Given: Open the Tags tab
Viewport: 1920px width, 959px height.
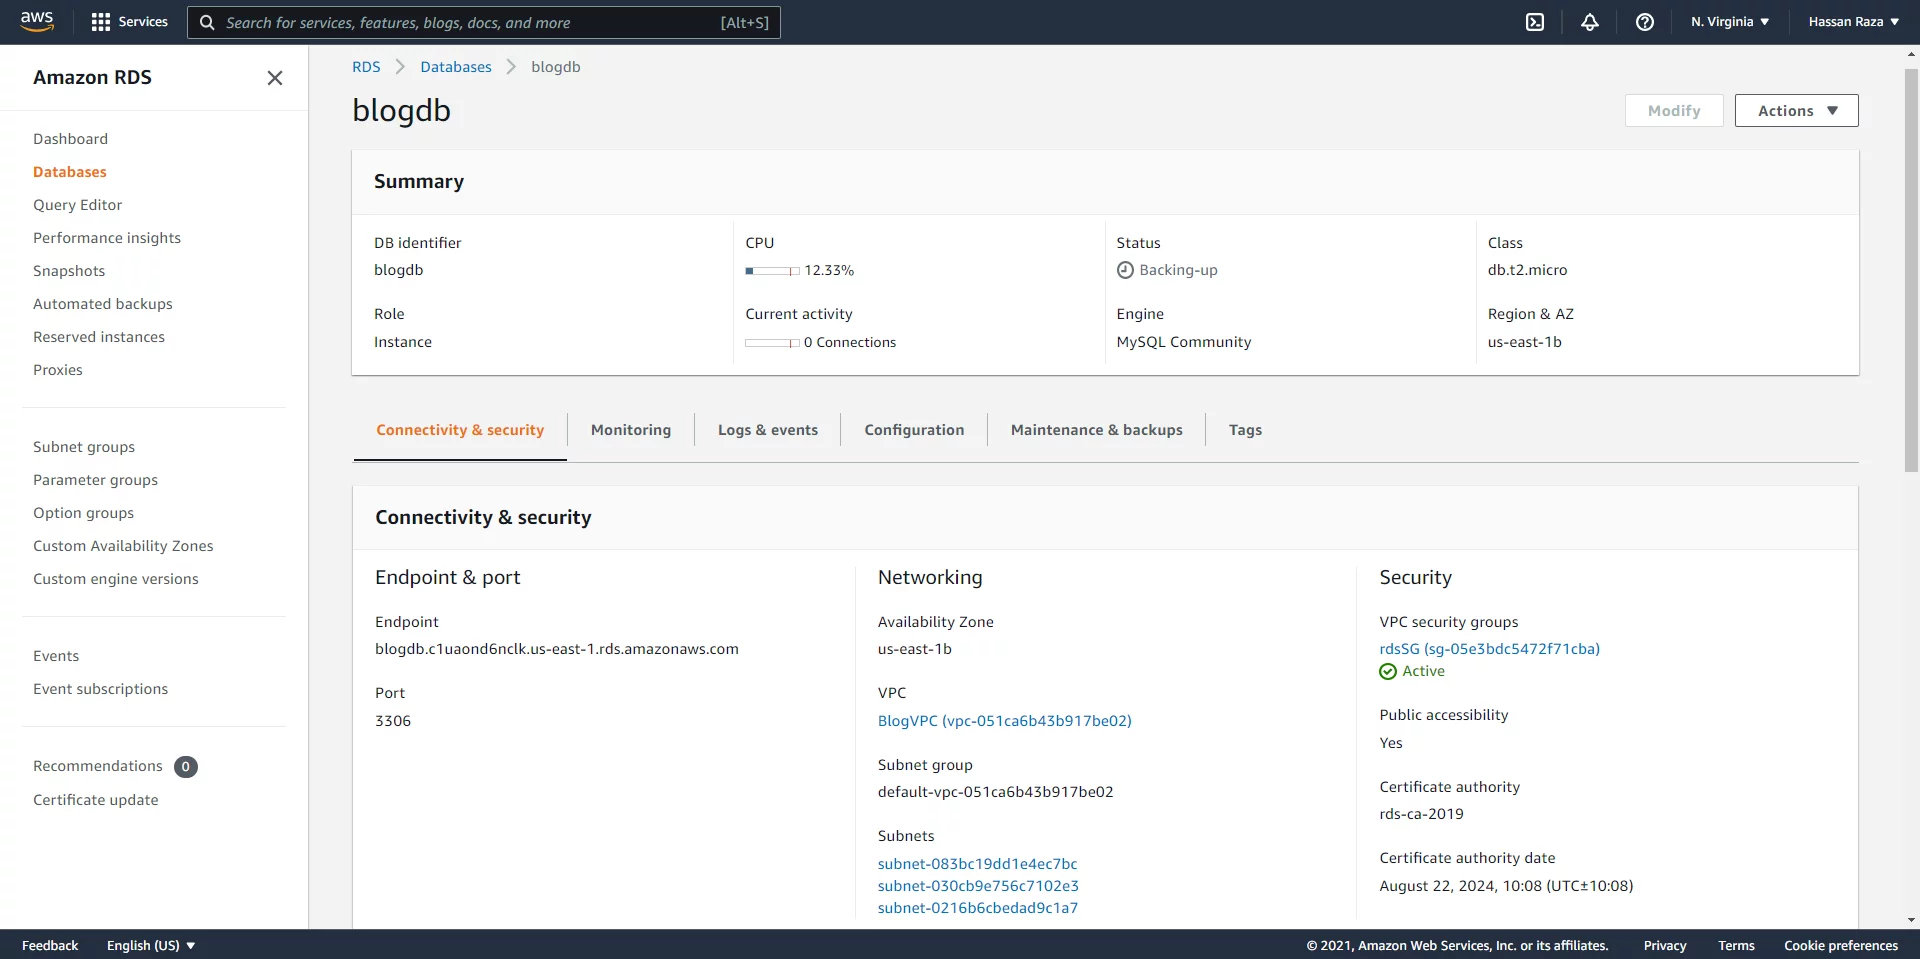Looking at the screenshot, I should (1245, 430).
